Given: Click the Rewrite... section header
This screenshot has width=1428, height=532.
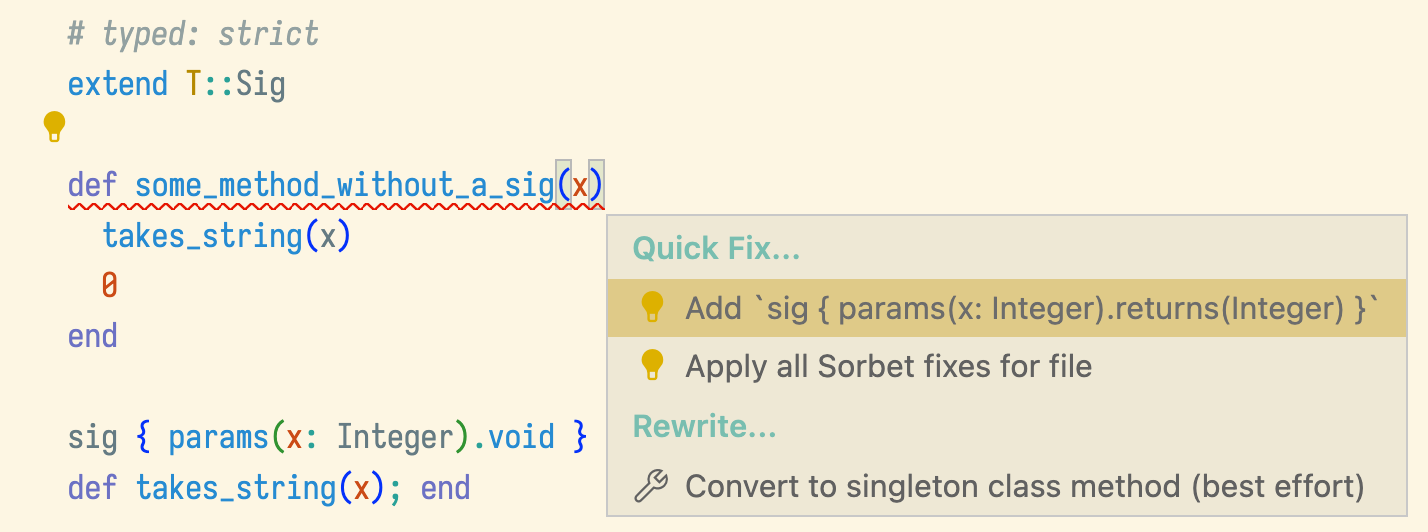Looking at the screenshot, I should (x=704, y=427).
